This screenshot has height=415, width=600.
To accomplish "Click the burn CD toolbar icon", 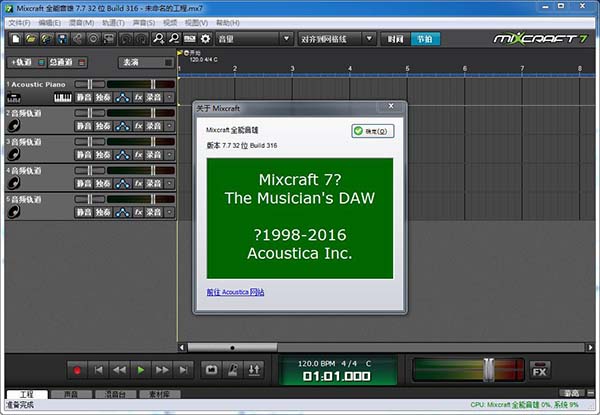I will (x=93, y=39).
